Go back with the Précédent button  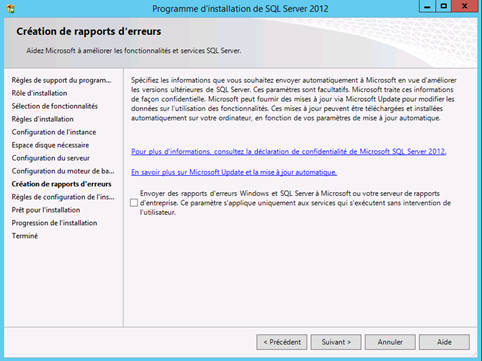click(282, 342)
